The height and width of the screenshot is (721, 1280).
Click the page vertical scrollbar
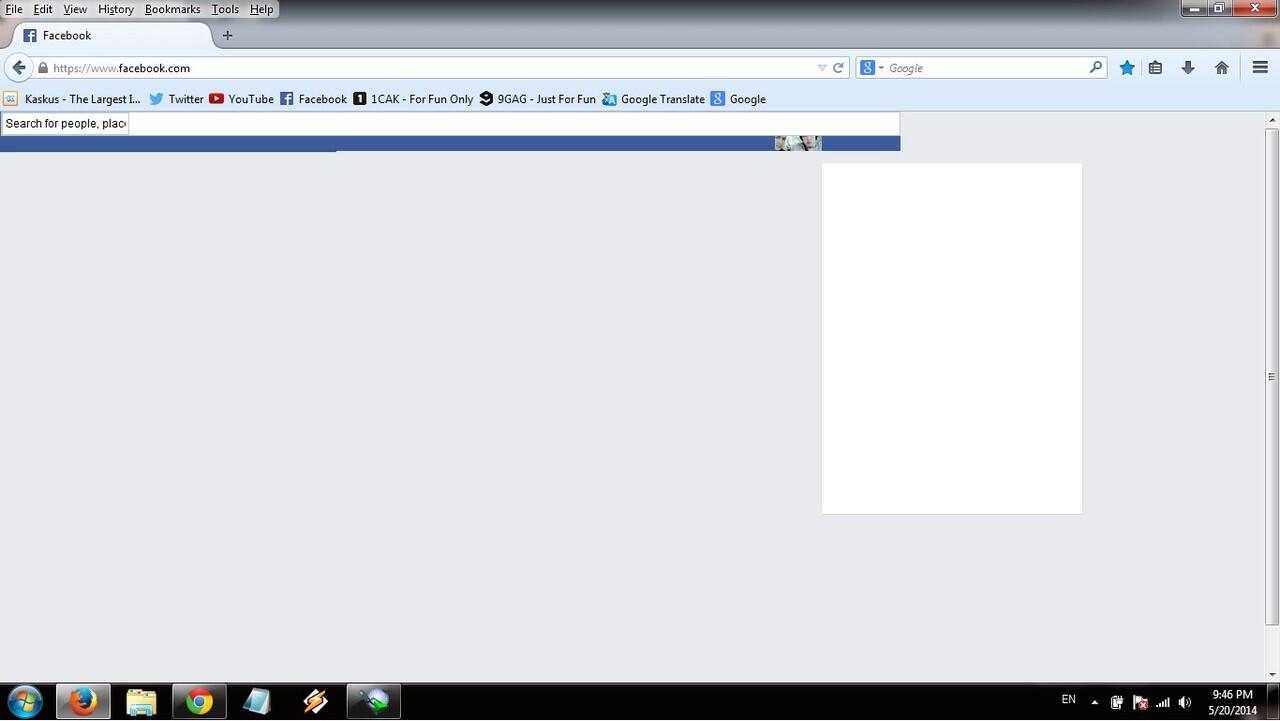click(1272, 376)
